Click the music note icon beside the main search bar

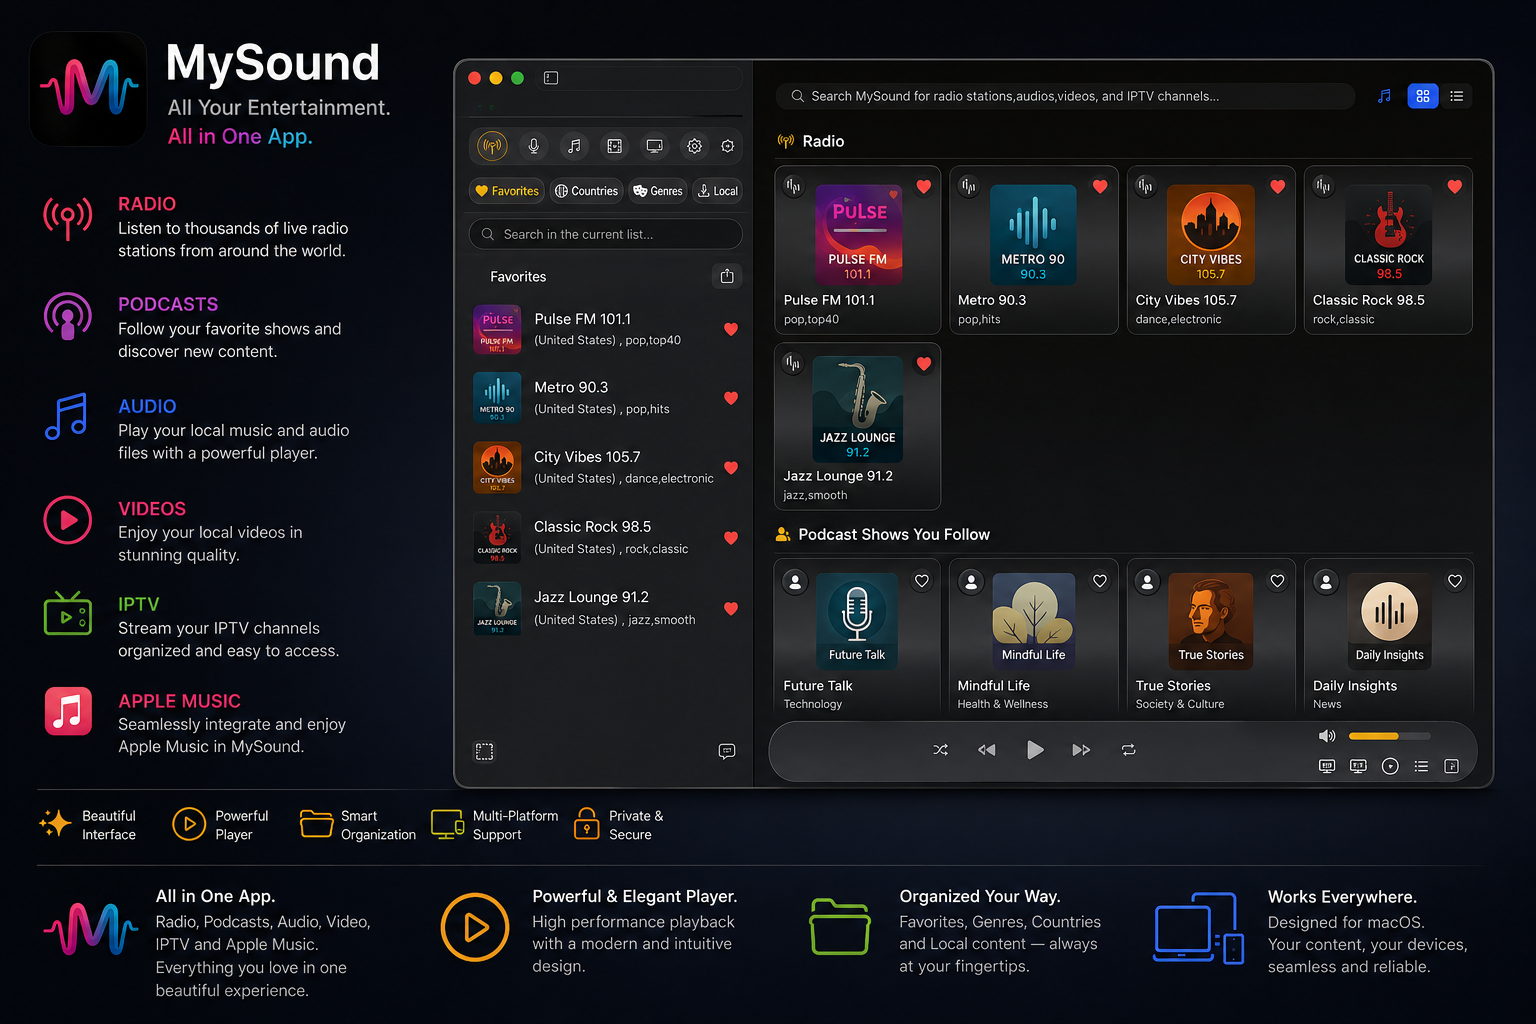[x=1384, y=96]
